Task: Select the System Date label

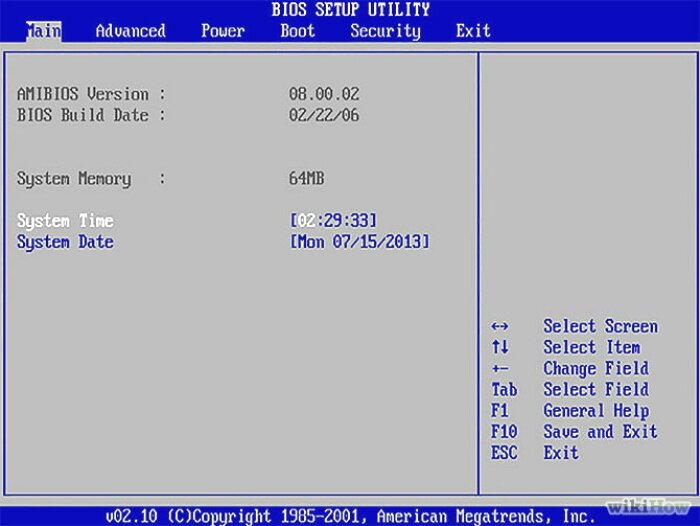Action: pos(65,242)
